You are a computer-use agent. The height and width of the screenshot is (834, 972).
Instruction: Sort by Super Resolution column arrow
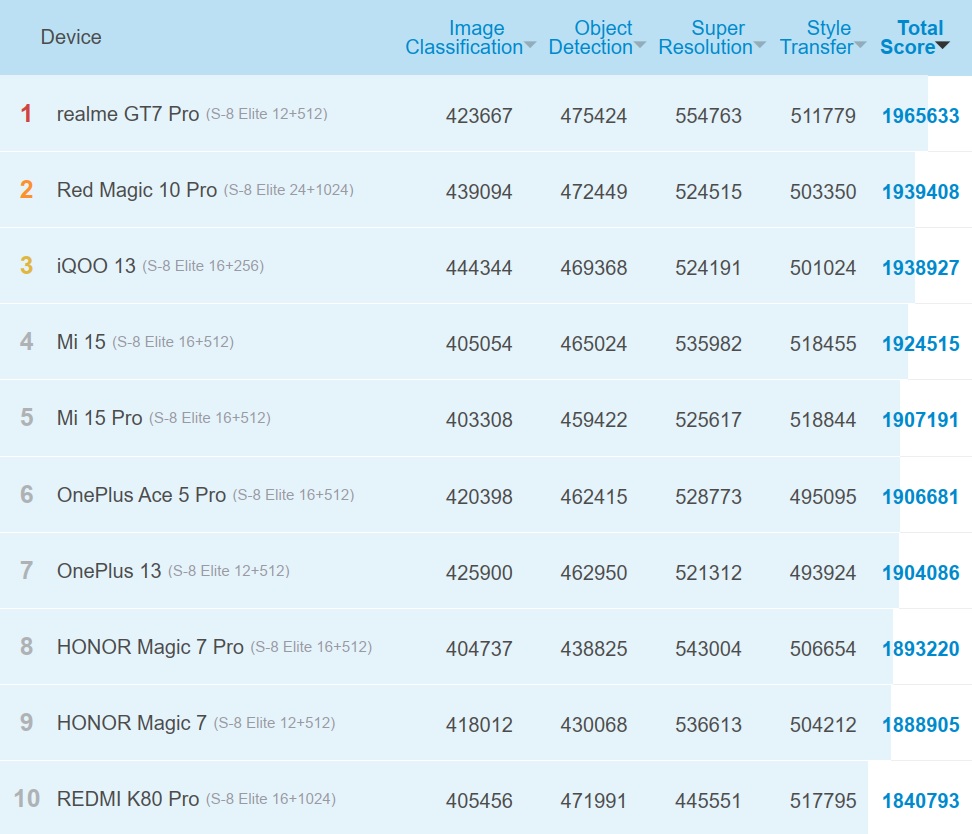tap(760, 47)
